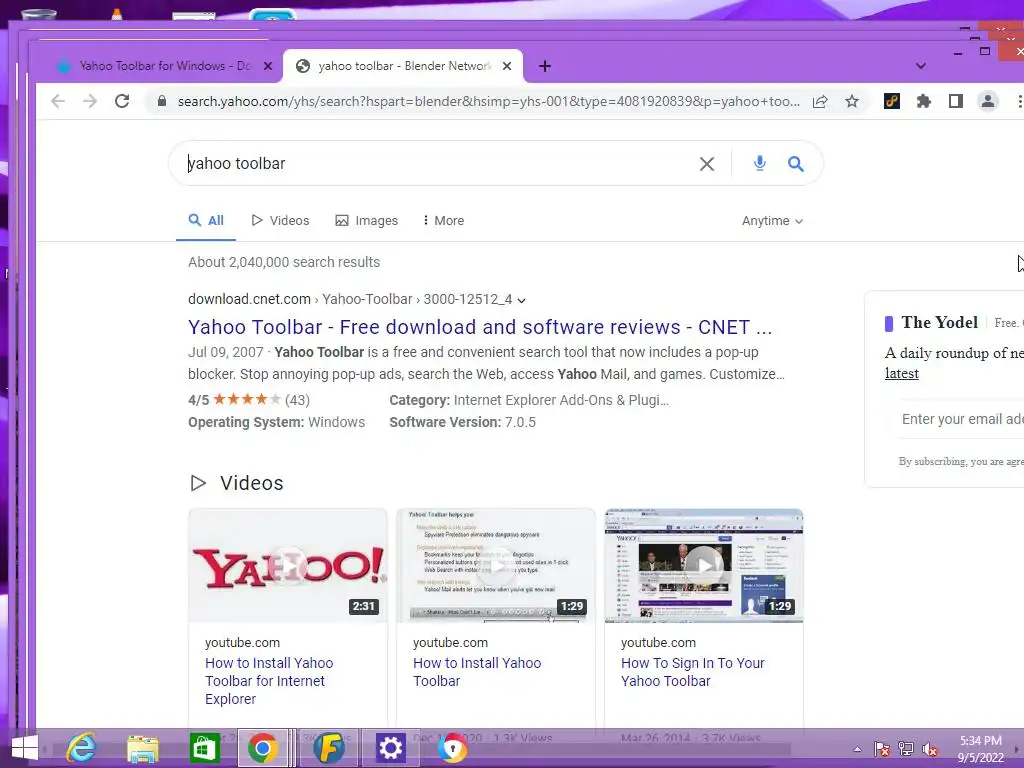Bookmark this page with the star
Screen dimensions: 1024x768
(852, 101)
